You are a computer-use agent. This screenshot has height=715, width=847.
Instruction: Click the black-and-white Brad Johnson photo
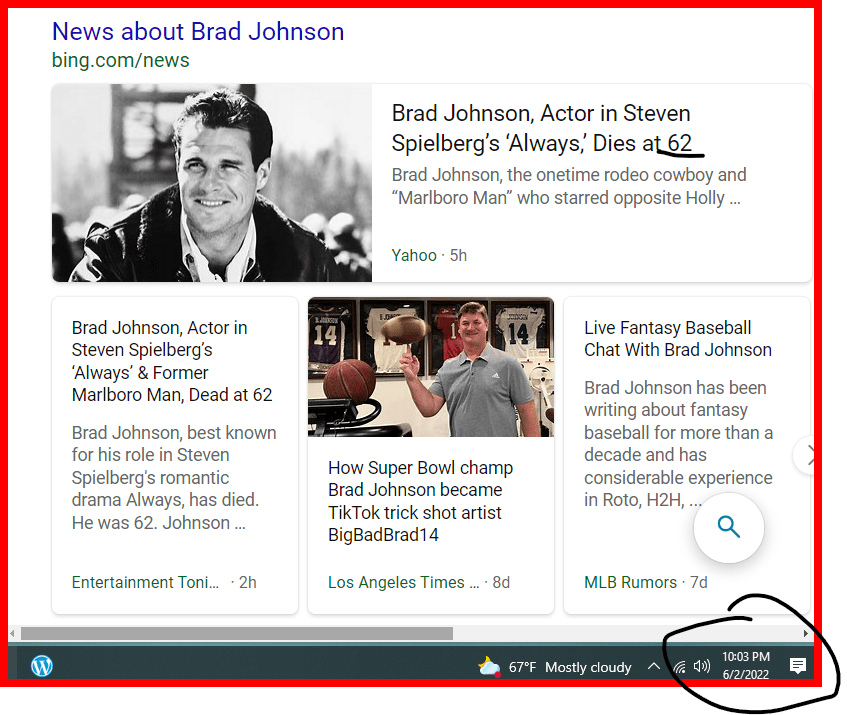point(212,183)
